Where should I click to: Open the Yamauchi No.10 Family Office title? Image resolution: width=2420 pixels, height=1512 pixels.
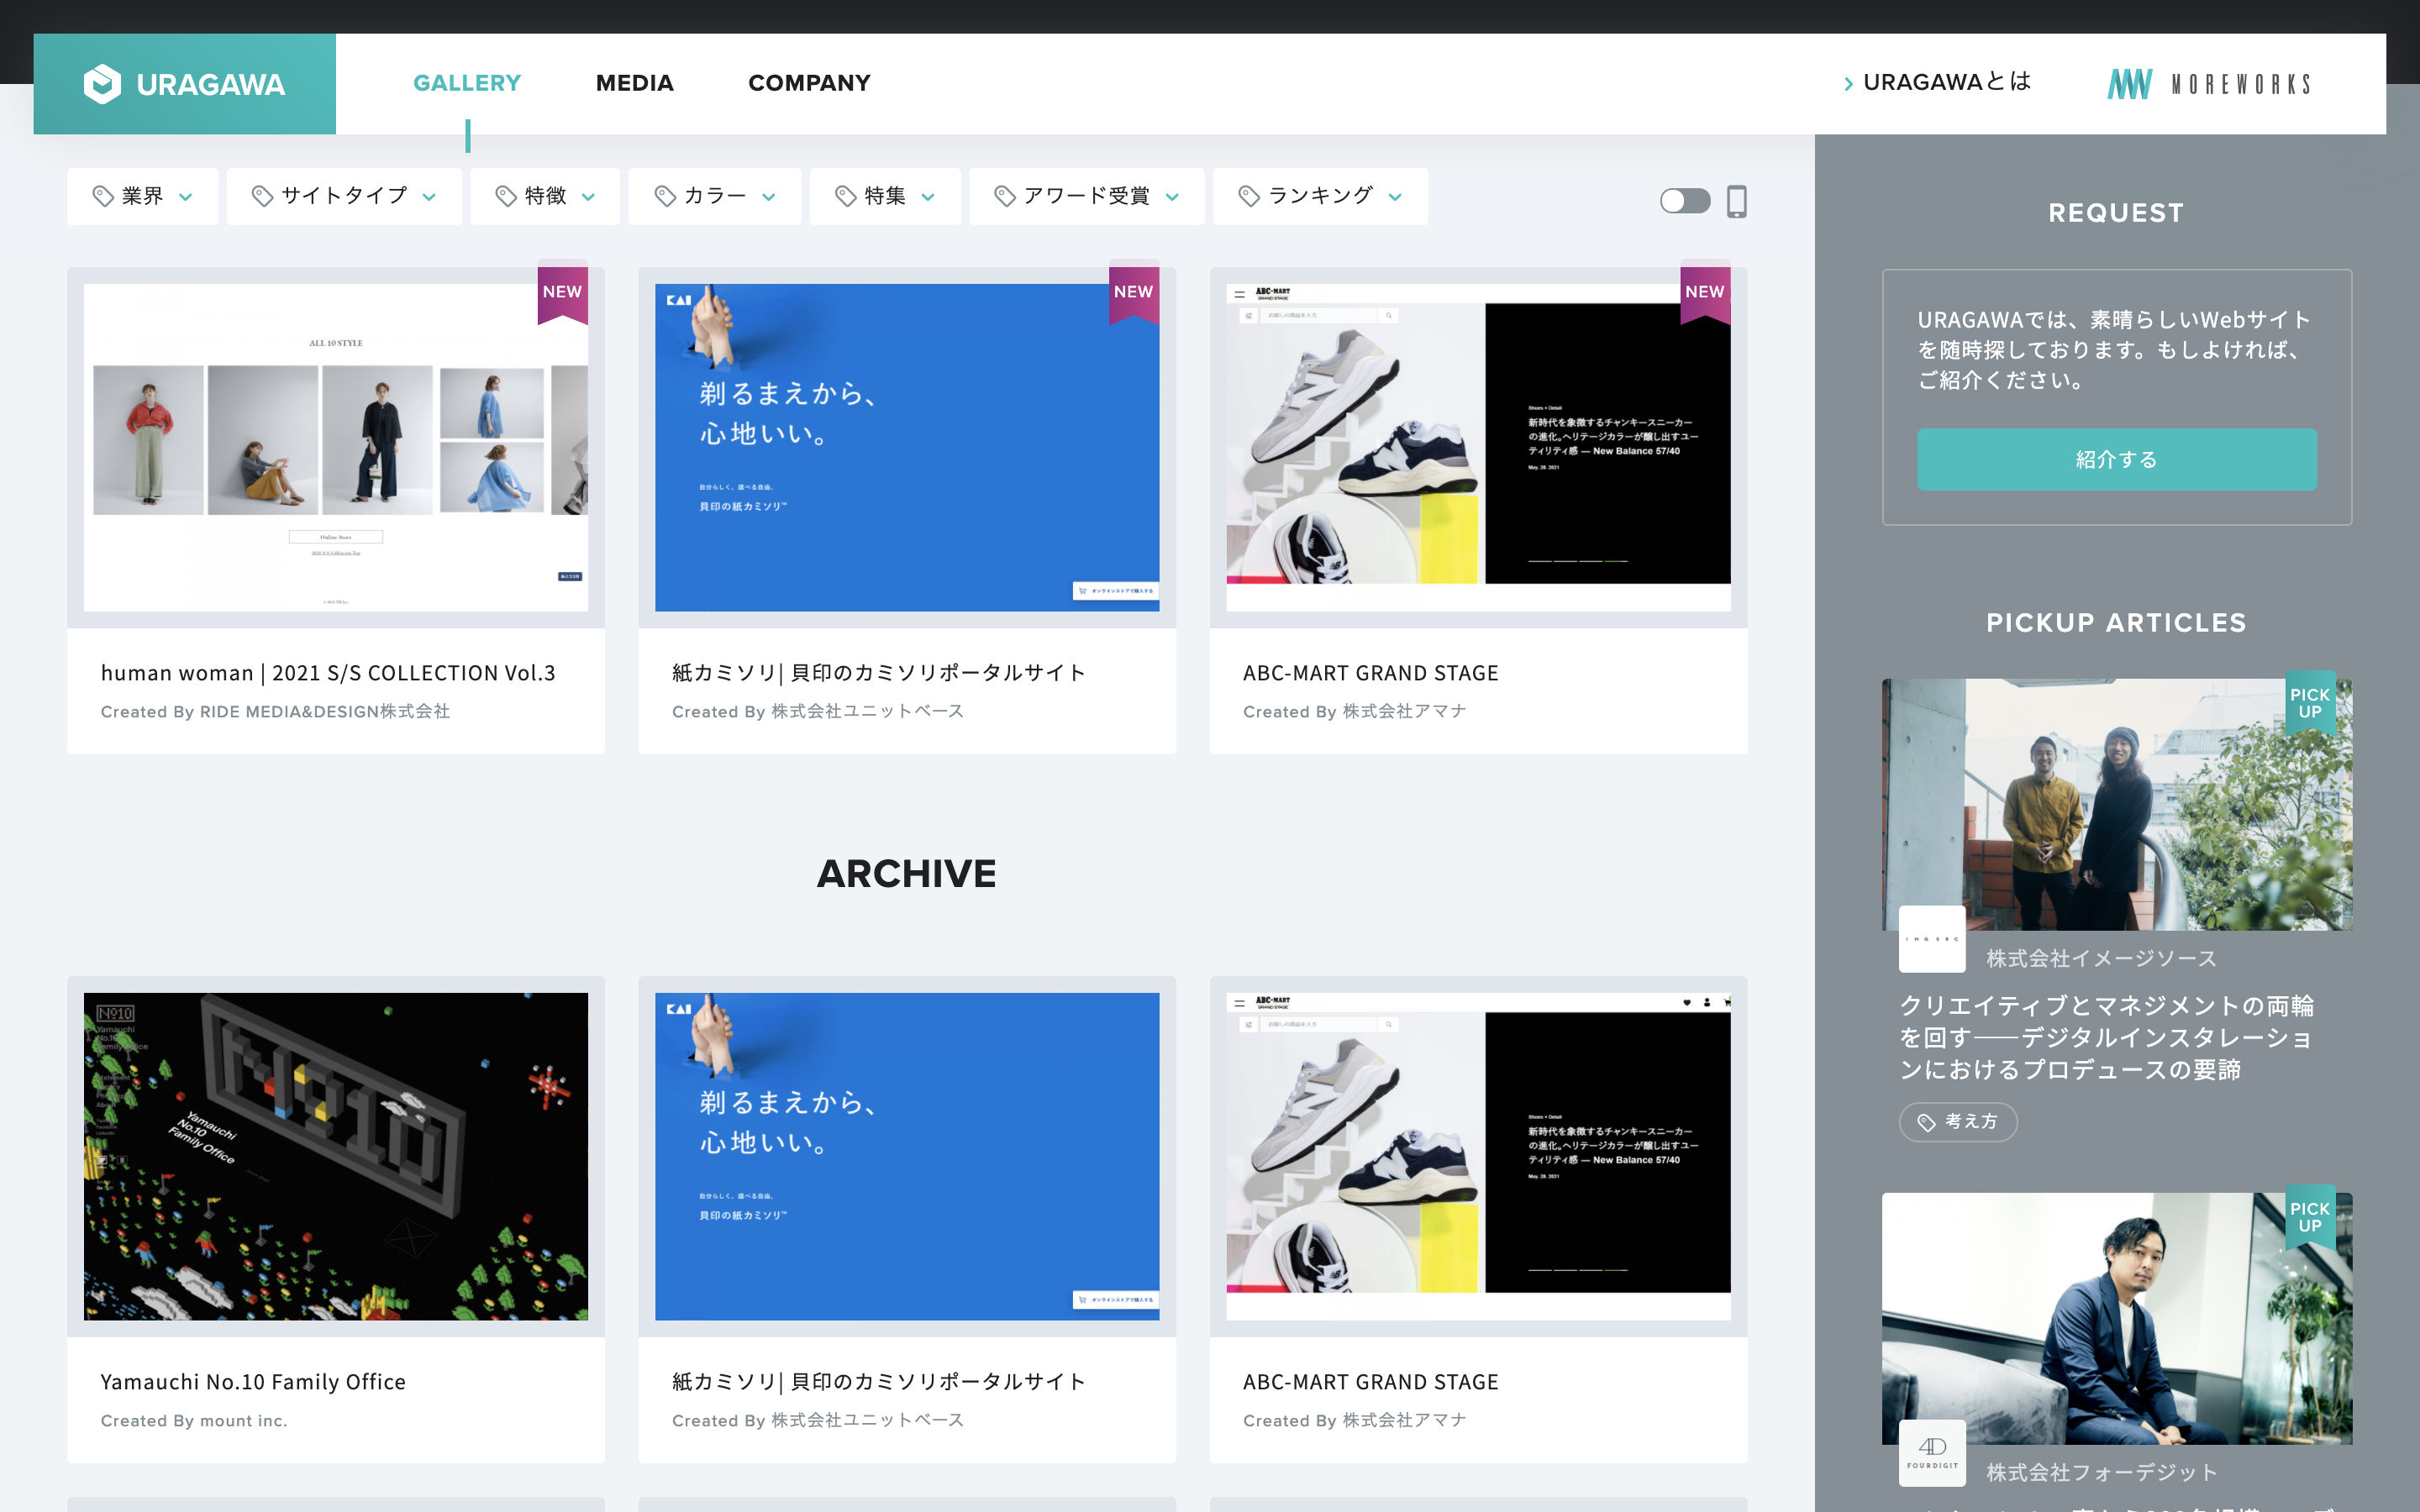point(253,1382)
